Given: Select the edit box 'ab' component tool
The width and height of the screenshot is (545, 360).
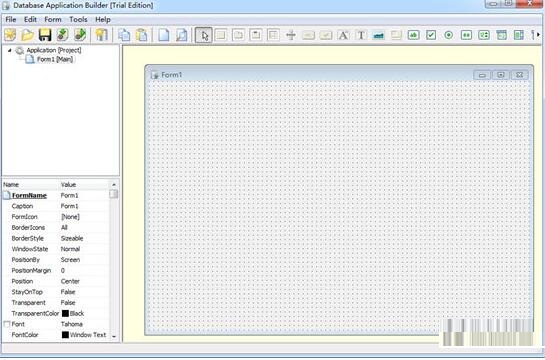Looking at the screenshot, I should tap(413, 35).
